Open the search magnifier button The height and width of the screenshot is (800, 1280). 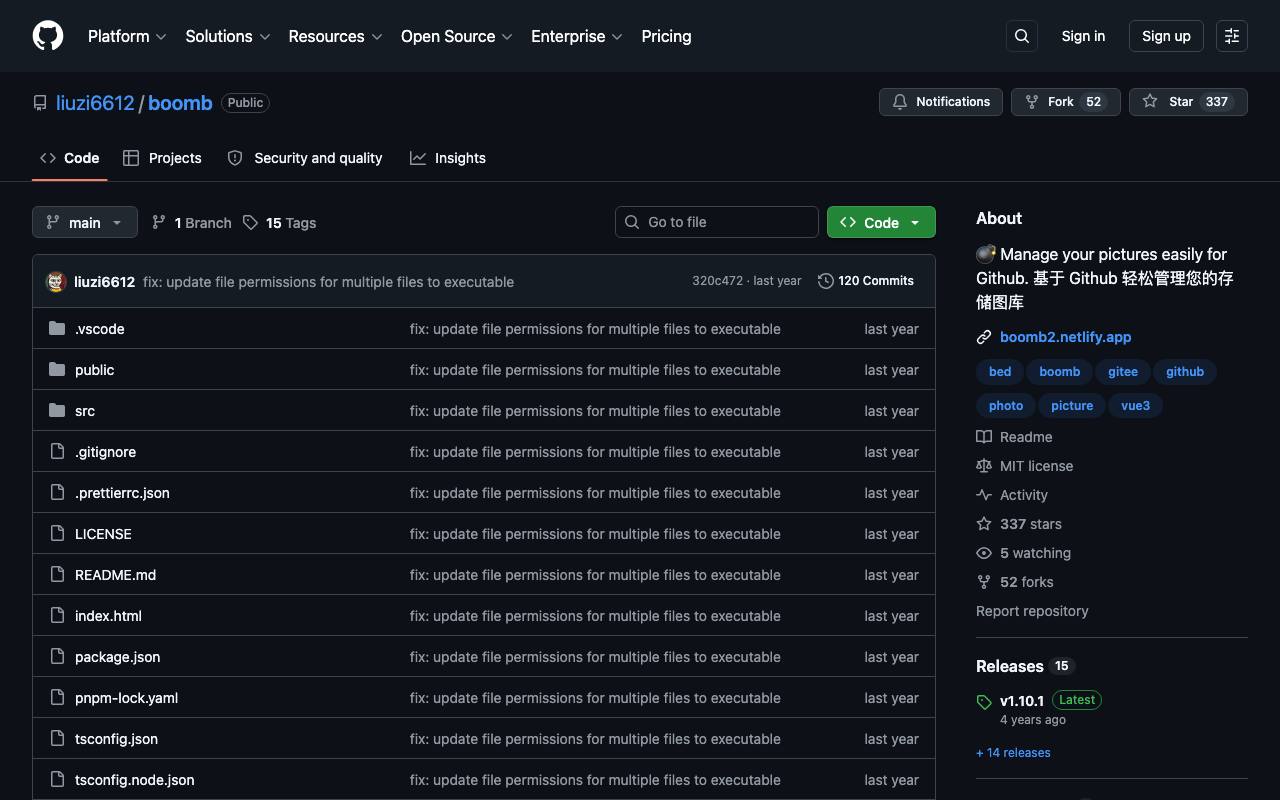point(1022,36)
